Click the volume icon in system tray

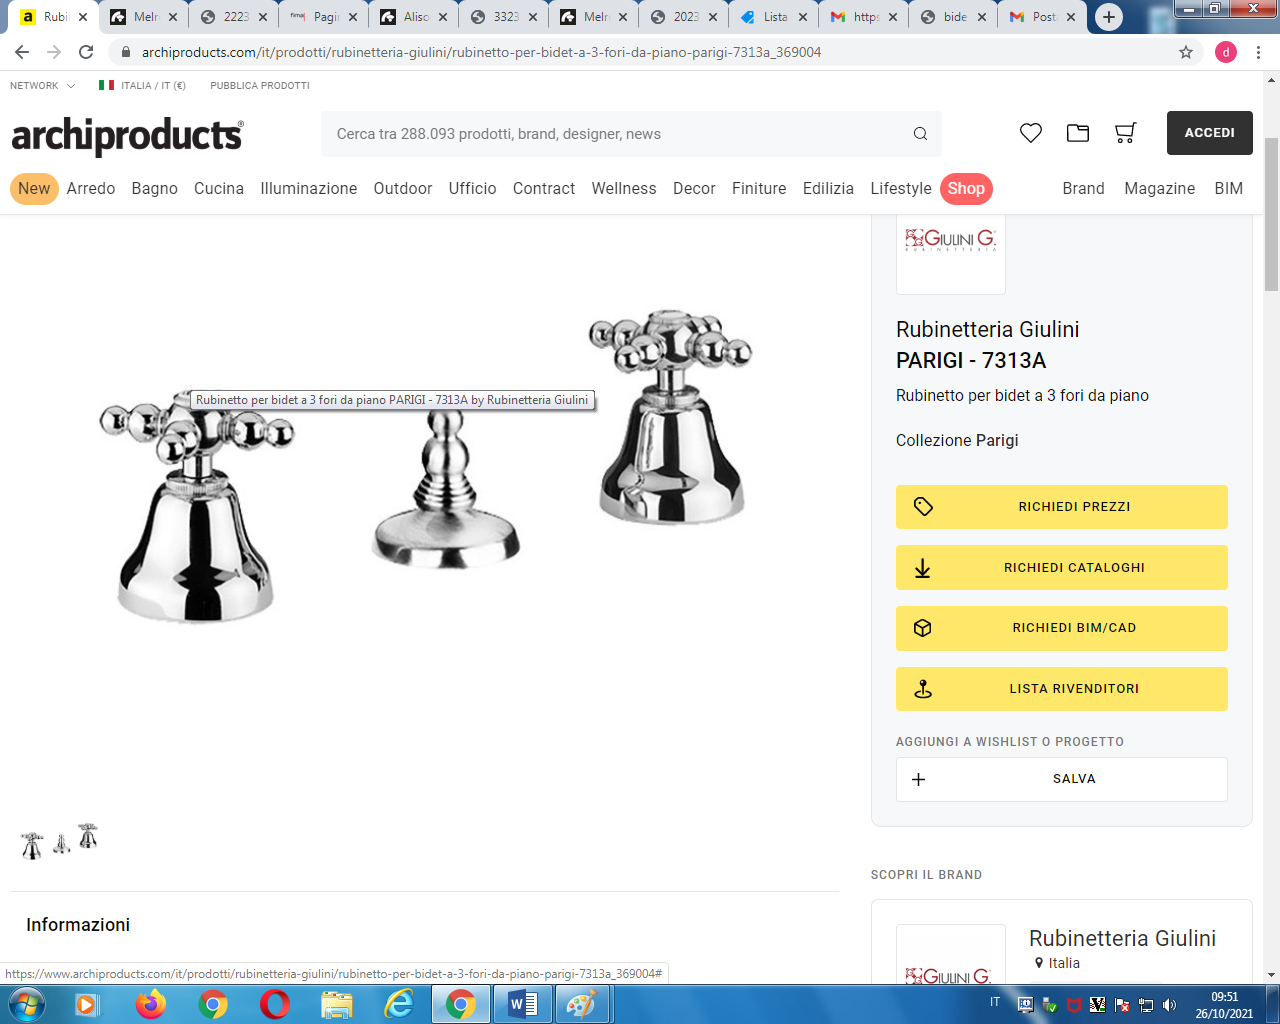point(1170,1004)
